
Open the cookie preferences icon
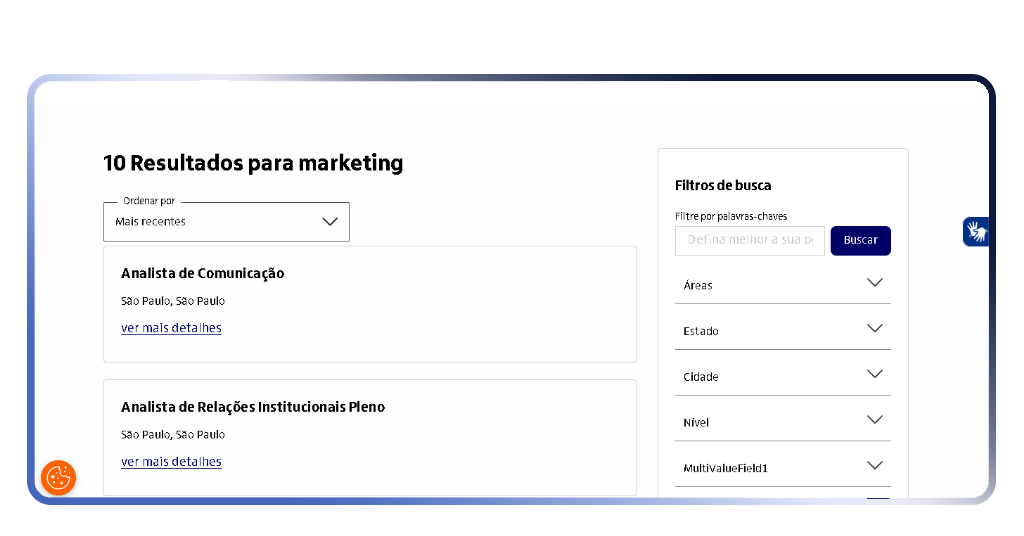tap(58, 477)
